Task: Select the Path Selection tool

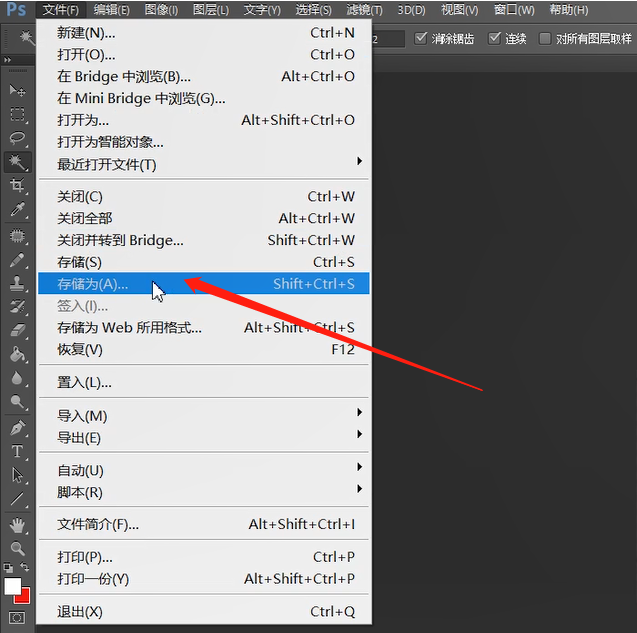Action: pyautogui.click(x=17, y=475)
